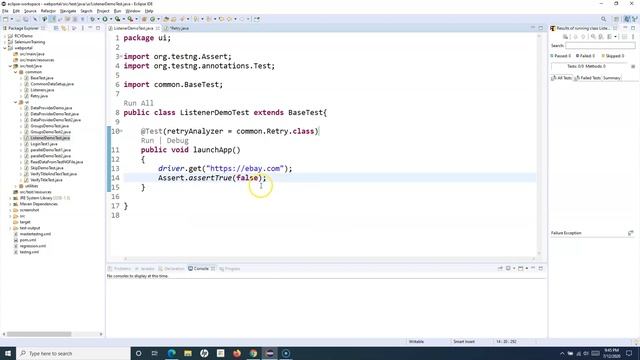Maximize the editor area icon
This screenshot has width=640, height=360.
point(541,28)
